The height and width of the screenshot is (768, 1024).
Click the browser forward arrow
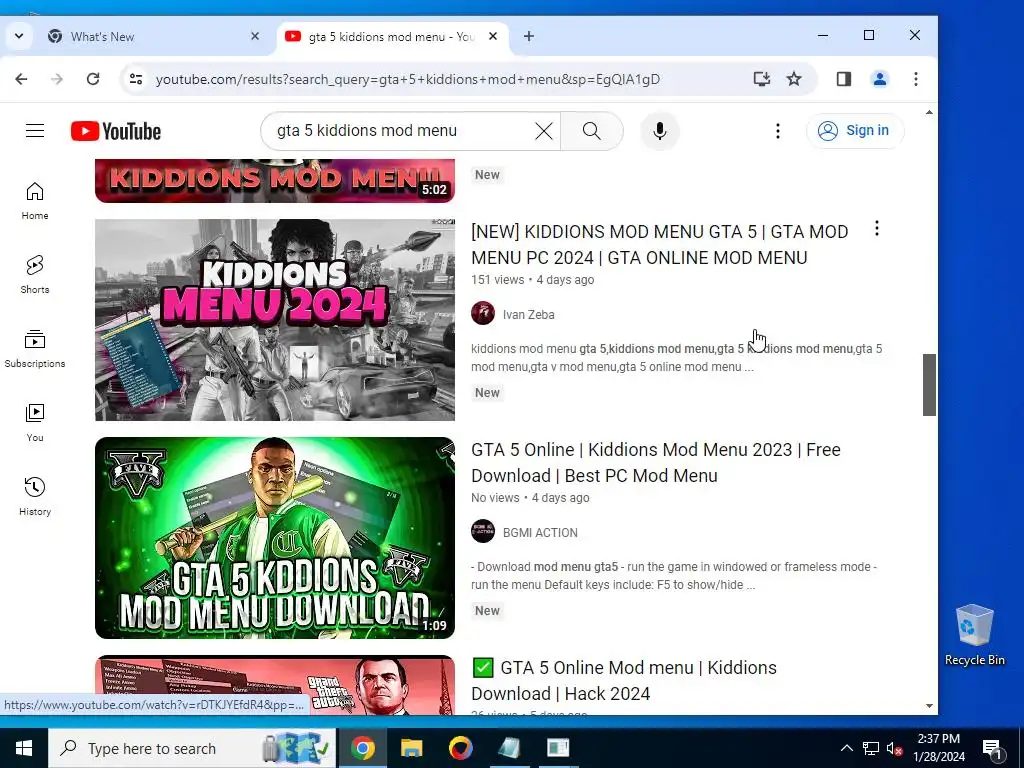click(x=57, y=79)
